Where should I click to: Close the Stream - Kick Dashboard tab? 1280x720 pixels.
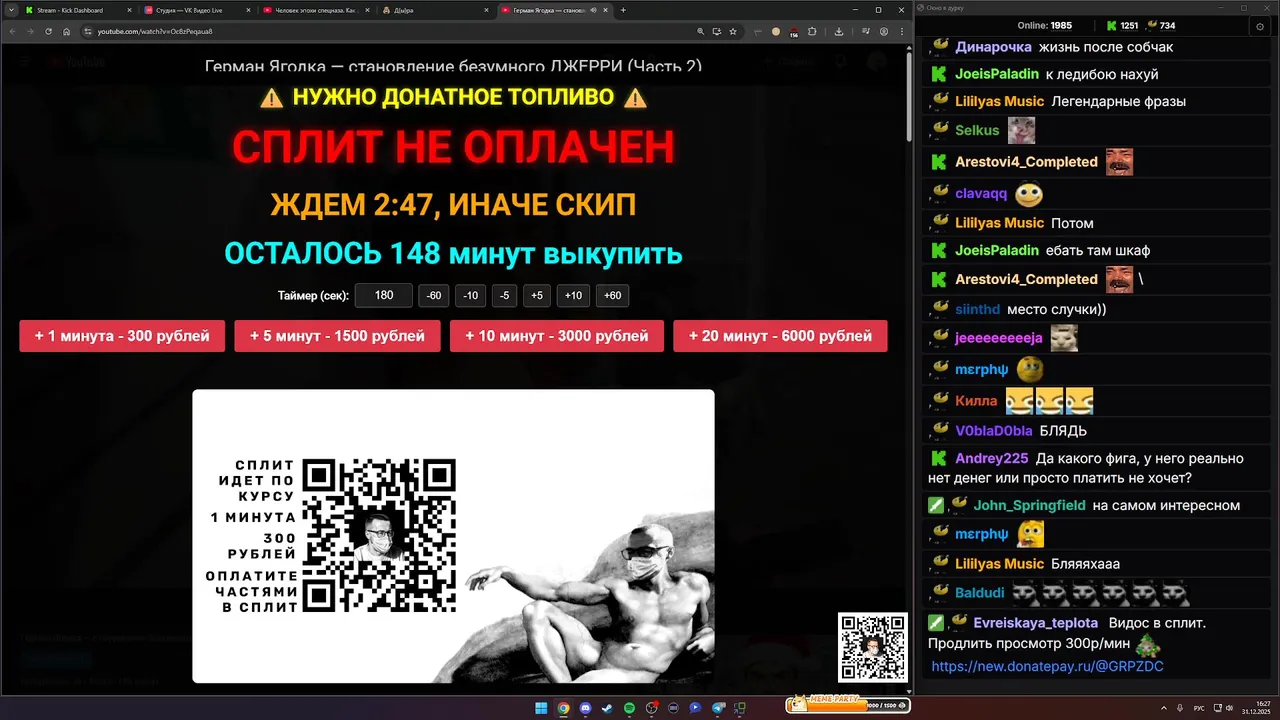point(129,10)
